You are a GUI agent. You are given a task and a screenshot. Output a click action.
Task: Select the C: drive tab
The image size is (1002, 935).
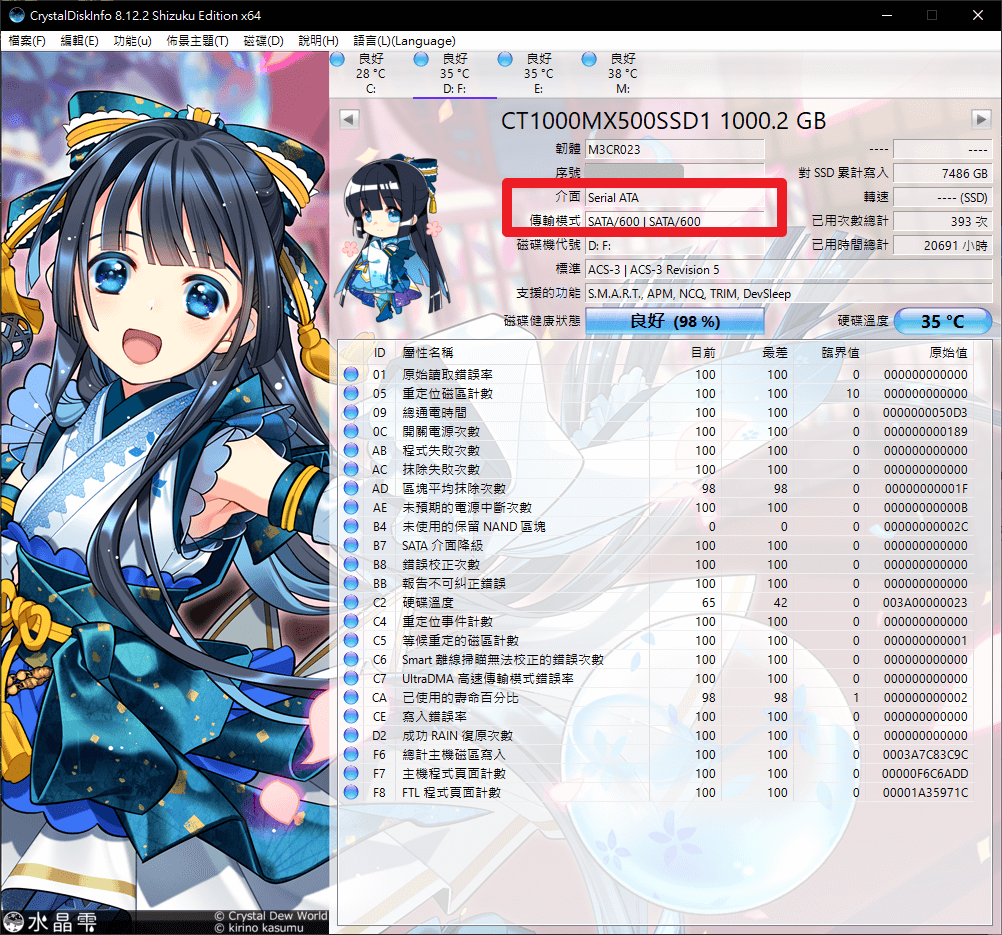click(x=371, y=73)
